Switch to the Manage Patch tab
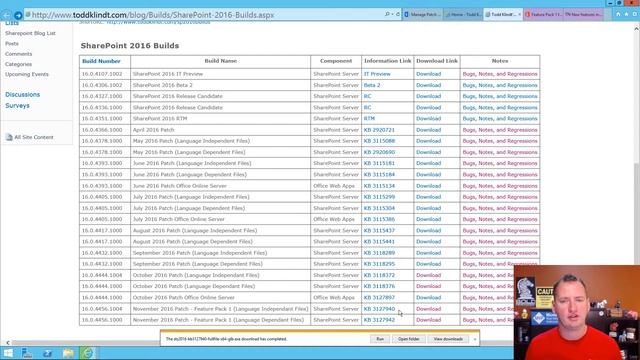 click(422, 15)
